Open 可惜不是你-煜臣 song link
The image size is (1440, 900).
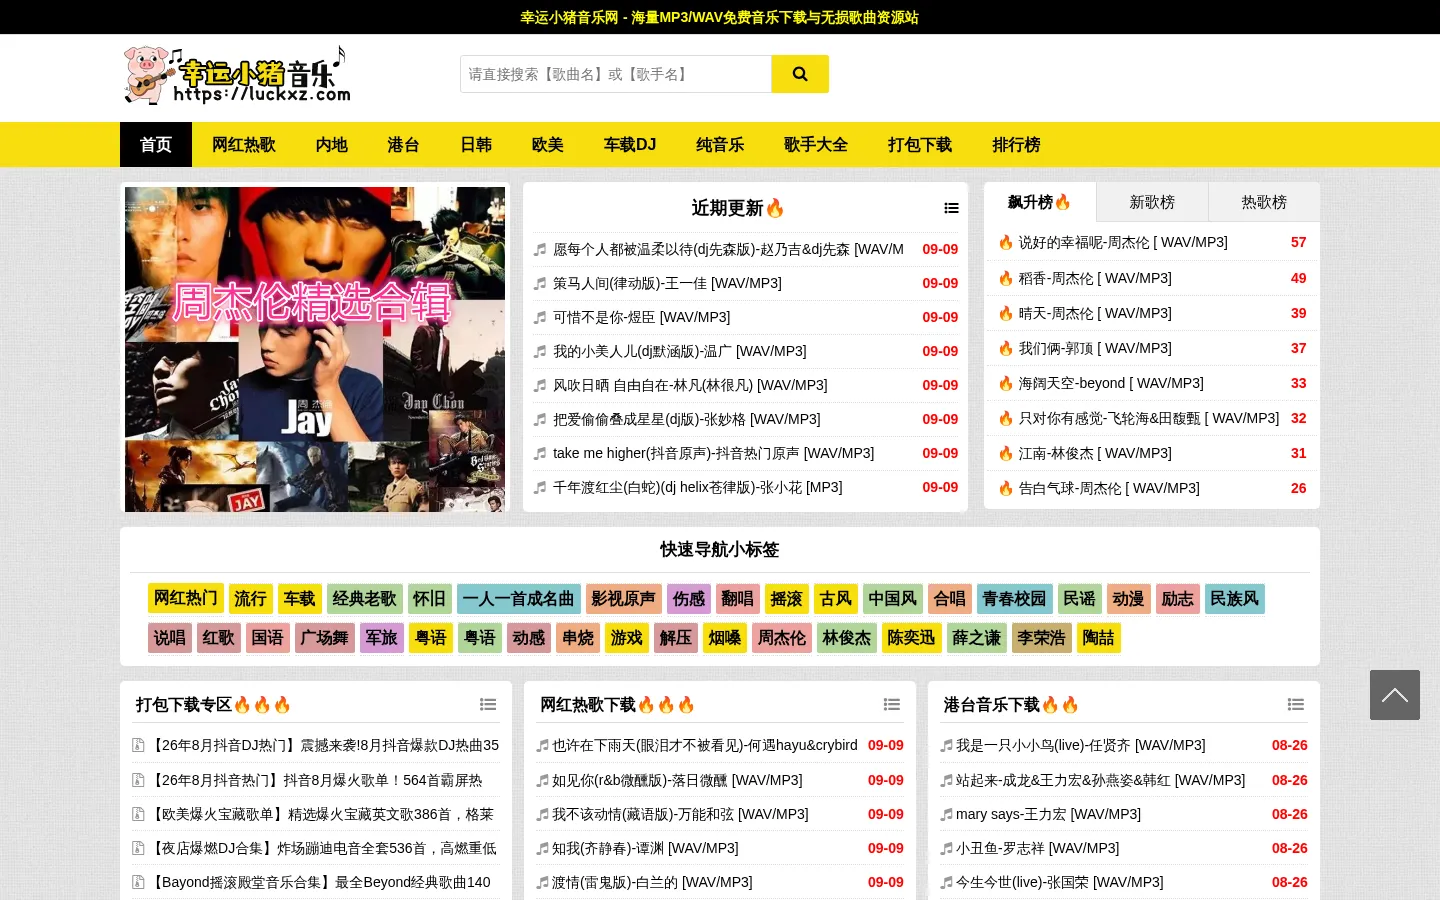point(641,317)
